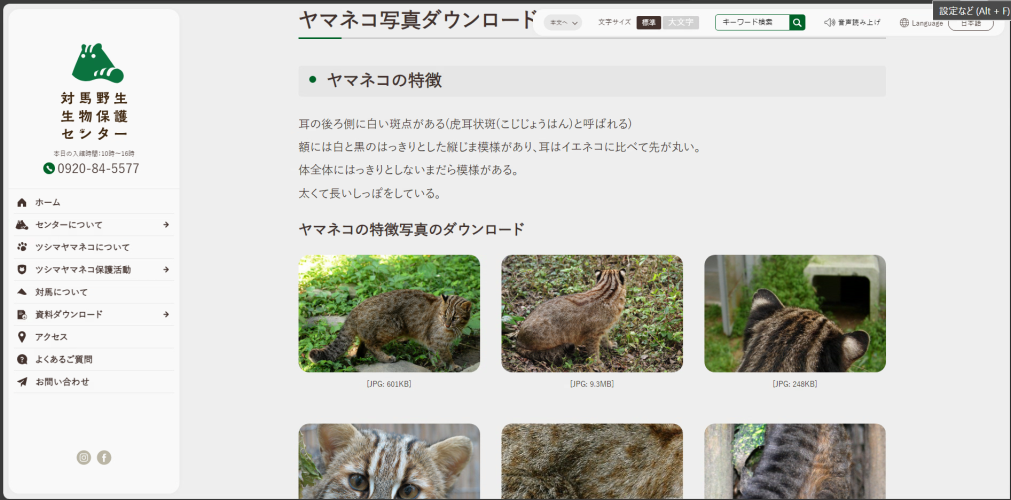Viewport: 1011px width, 500px height.
Task: Switch text size to 大文字
Action: click(x=680, y=22)
